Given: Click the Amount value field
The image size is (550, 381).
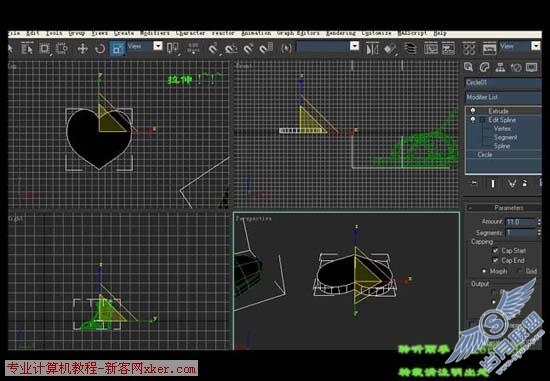Looking at the screenshot, I should tap(521, 222).
